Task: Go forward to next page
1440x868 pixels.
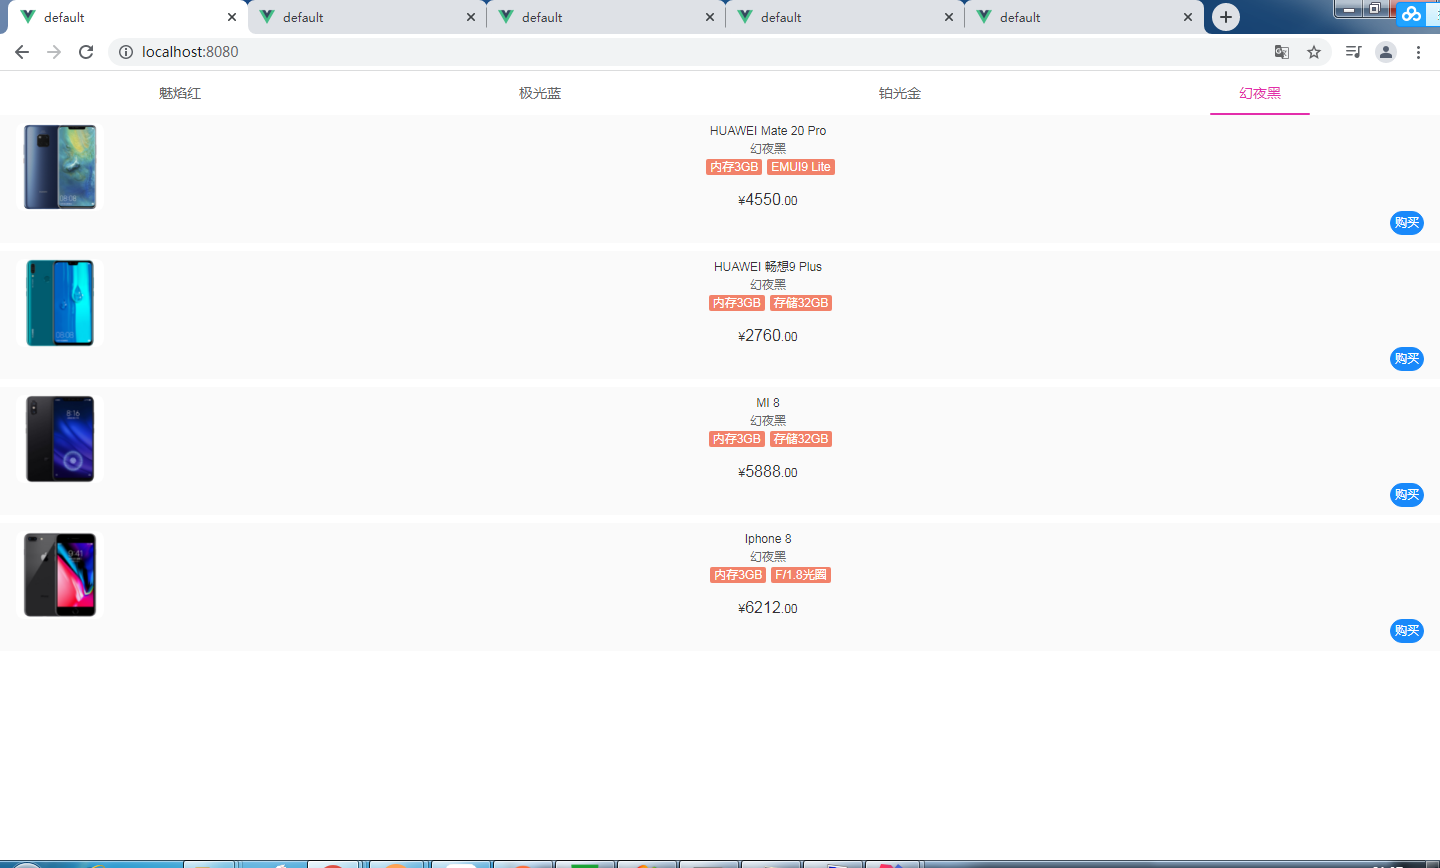Action: (x=54, y=52)
